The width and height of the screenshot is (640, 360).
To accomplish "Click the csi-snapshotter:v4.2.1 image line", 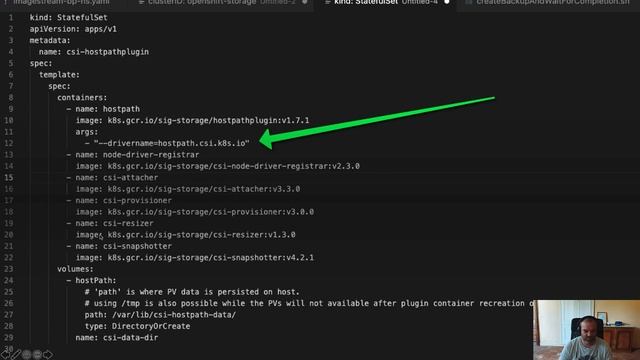I will pyautogui.click(x=195, y=258).
